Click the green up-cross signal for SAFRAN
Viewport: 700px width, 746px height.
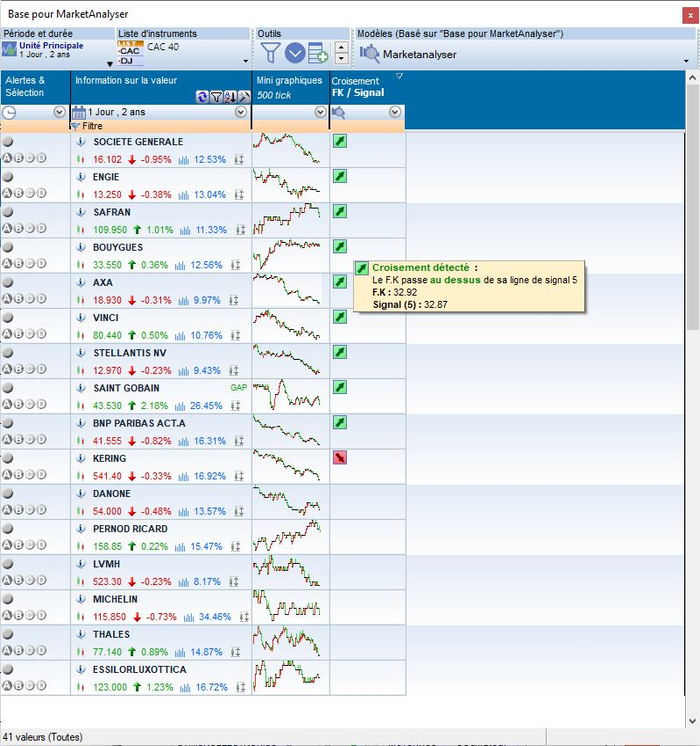(x=340, y=211)
